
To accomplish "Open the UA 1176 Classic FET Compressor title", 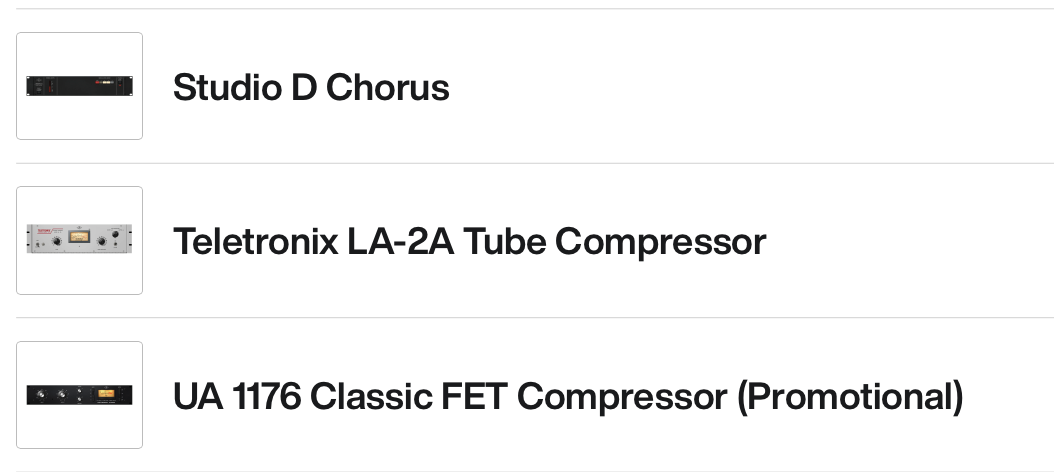I will pos(568,396).
